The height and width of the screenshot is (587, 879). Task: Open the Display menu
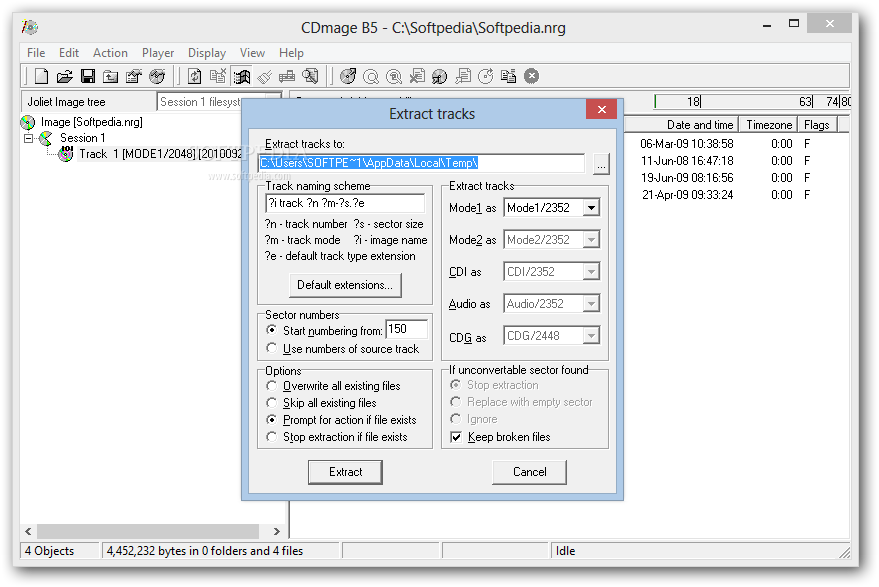tap(207, 53)
